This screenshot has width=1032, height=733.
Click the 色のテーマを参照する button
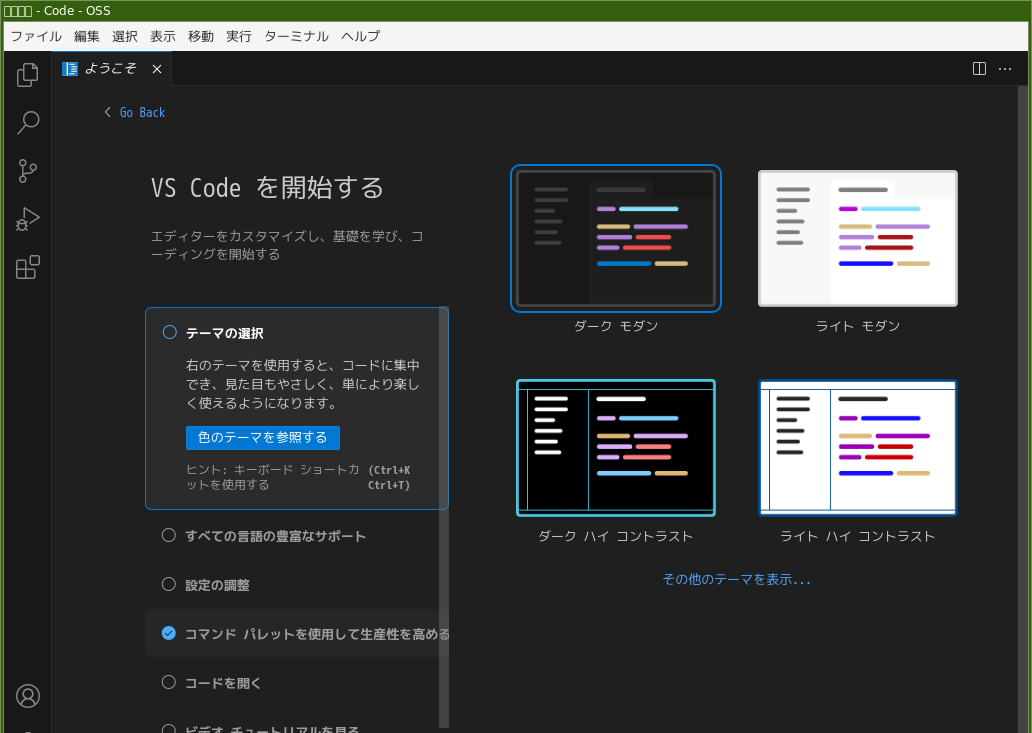point(262,438)
